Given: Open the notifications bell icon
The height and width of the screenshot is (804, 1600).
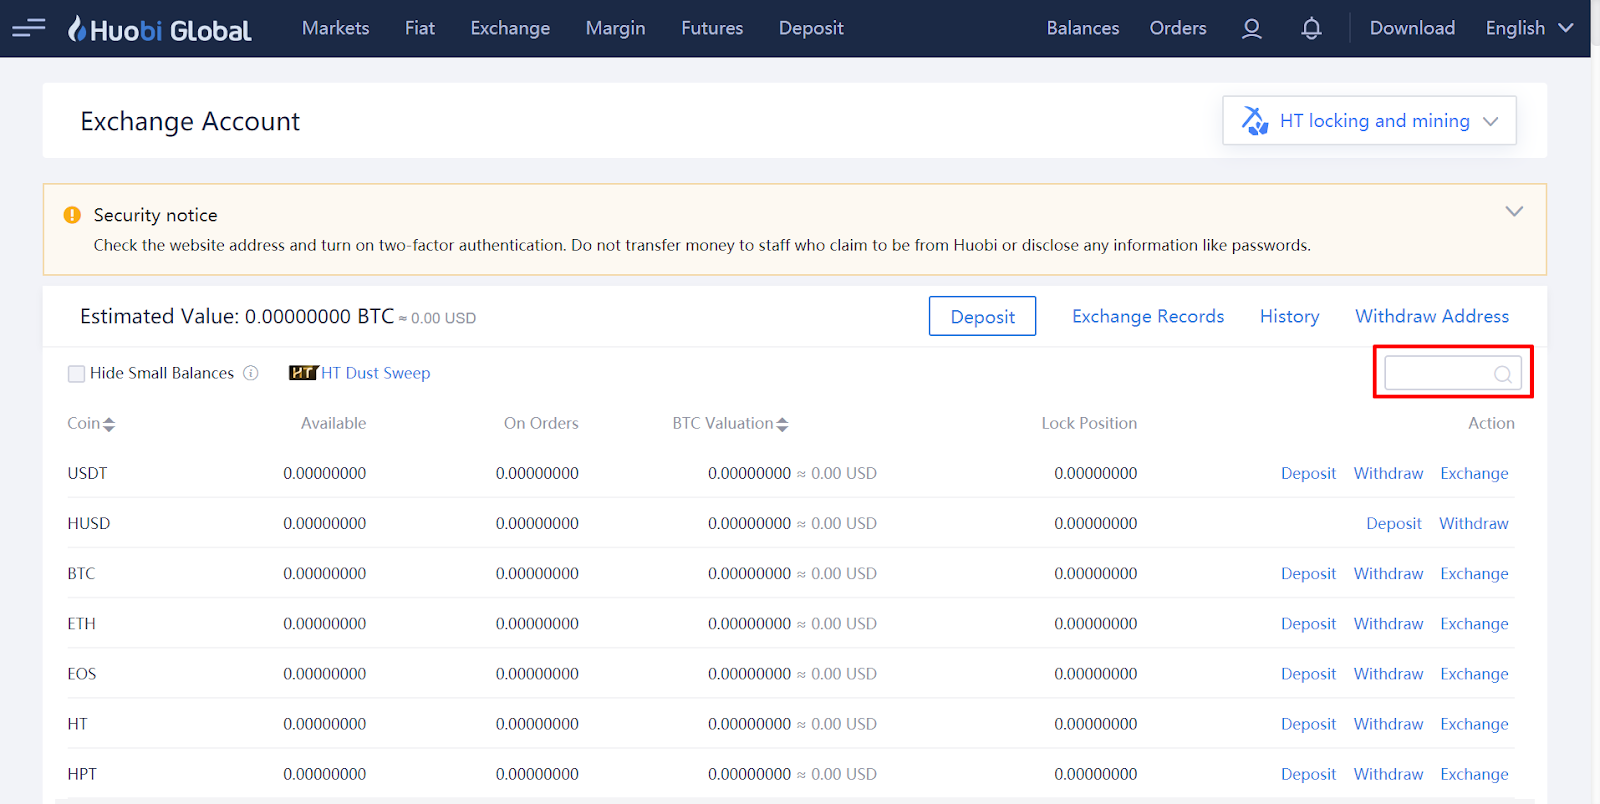Looking at the screenshot, I should tap(1311, 29).
